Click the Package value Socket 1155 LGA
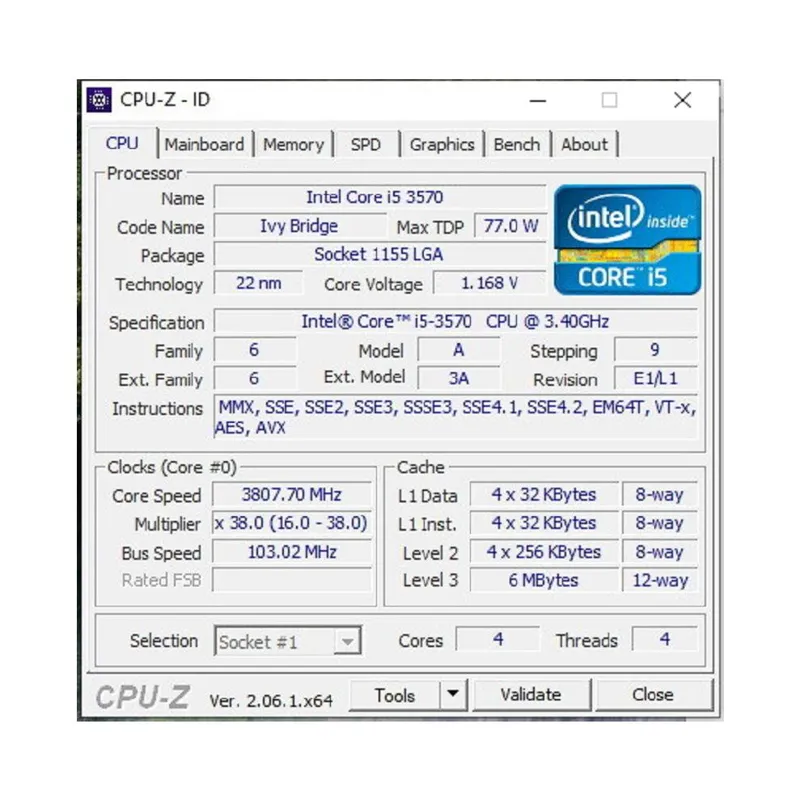The height and width of the screenshot is (800, 800). [380, 254]
